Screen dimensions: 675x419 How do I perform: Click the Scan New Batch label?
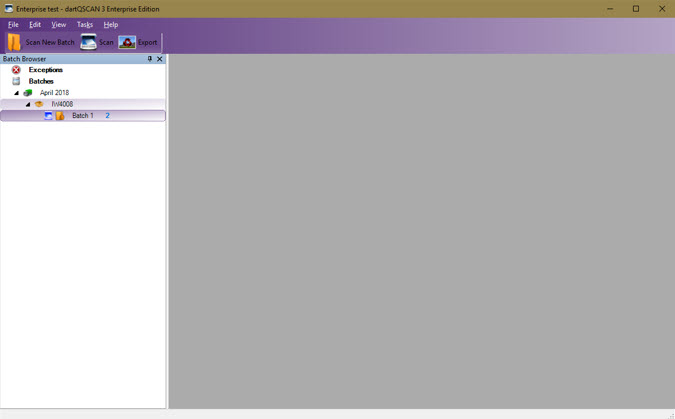tap(50, 42)
